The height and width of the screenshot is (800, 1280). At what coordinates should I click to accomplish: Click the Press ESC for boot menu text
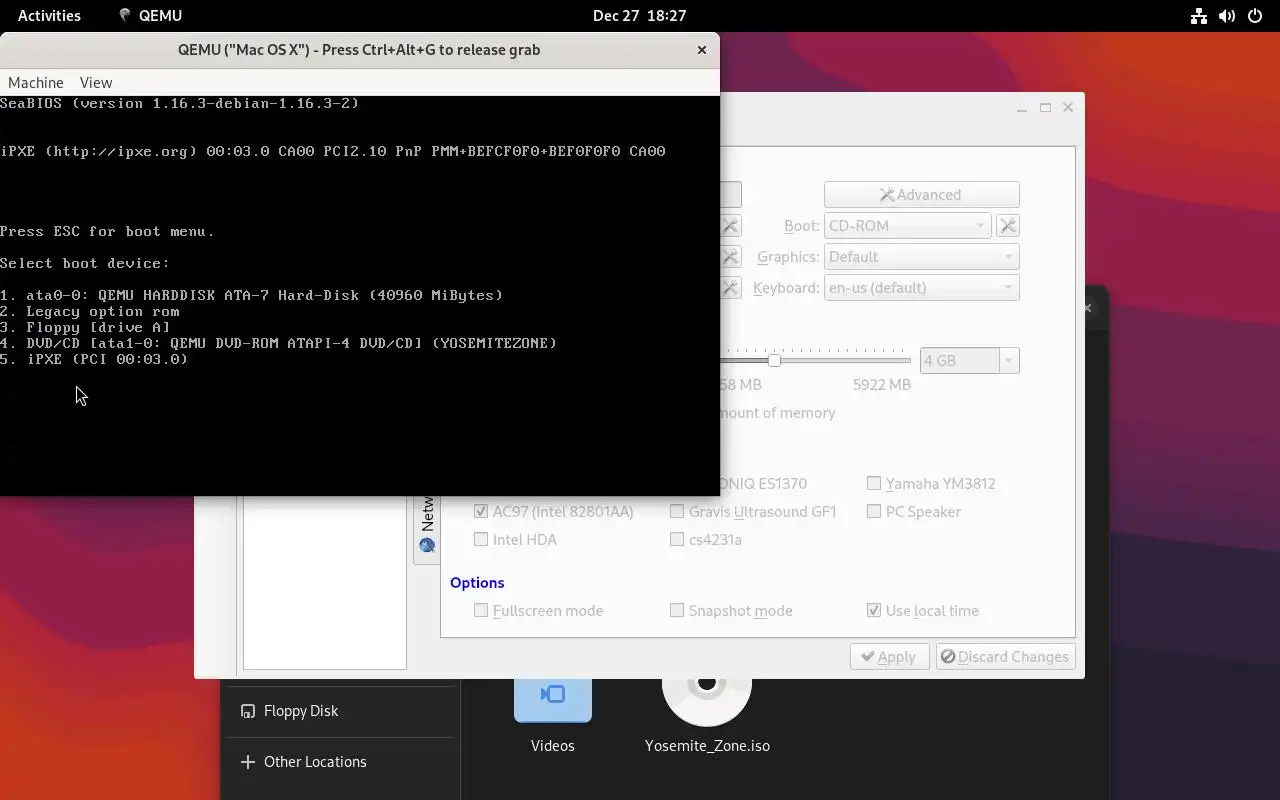tap(107, 231)
